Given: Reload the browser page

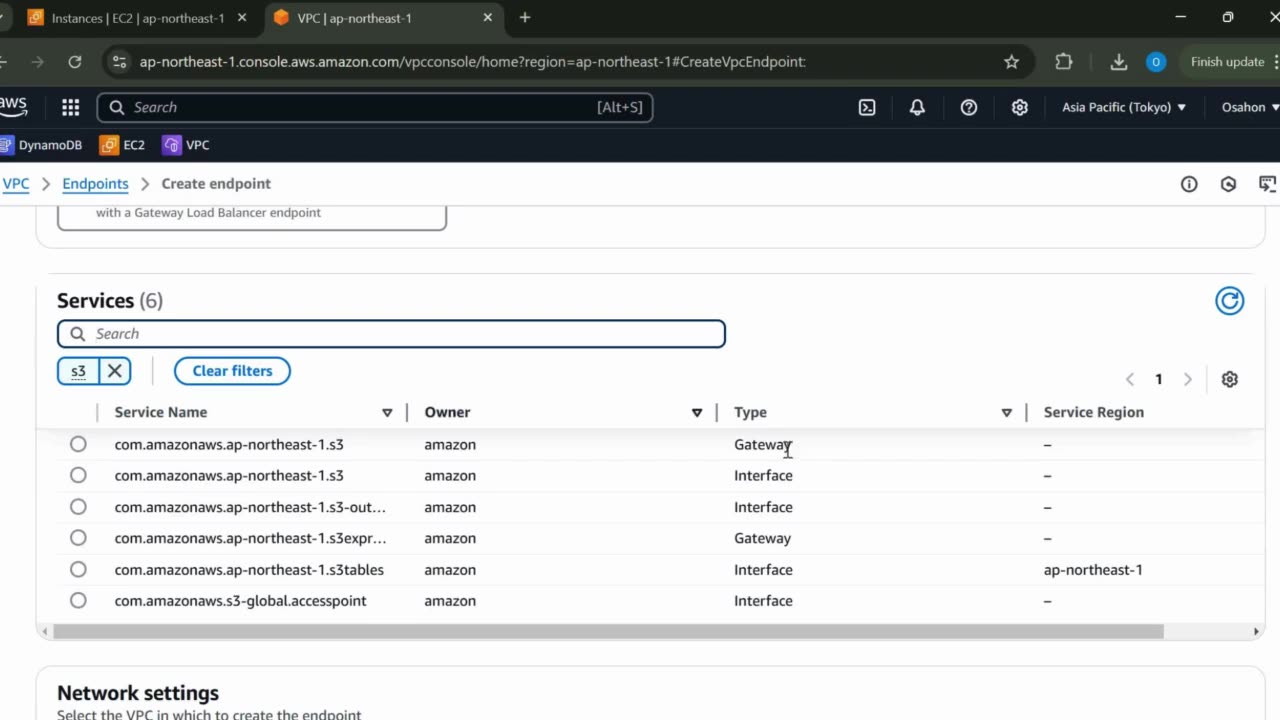Looking at the screenshot, I should (x=74, y=62).
